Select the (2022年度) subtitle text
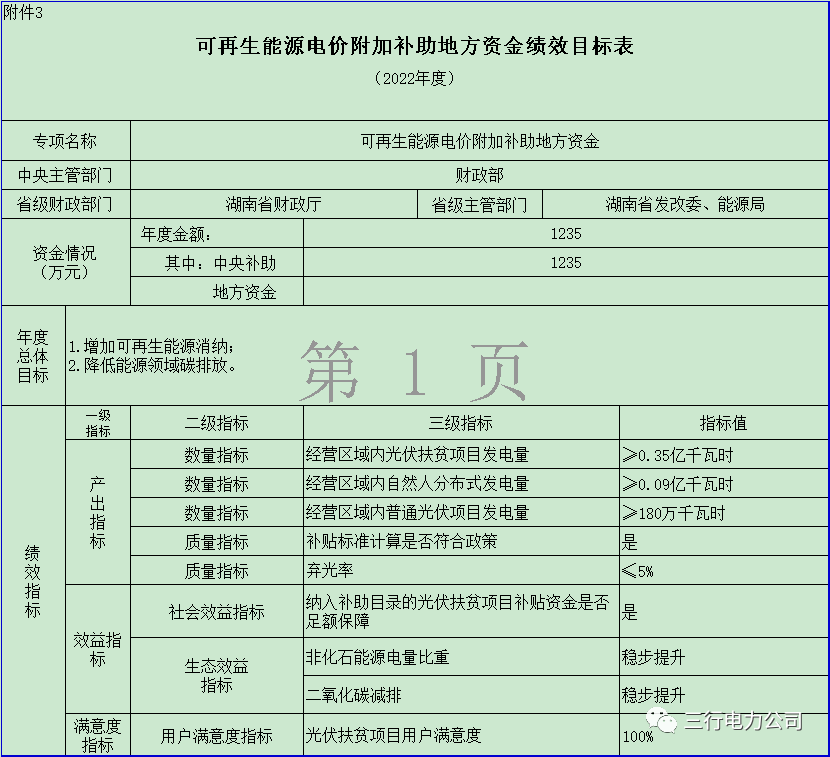The height and width of the screenshot is (757, 830). [x=414, y=78]
